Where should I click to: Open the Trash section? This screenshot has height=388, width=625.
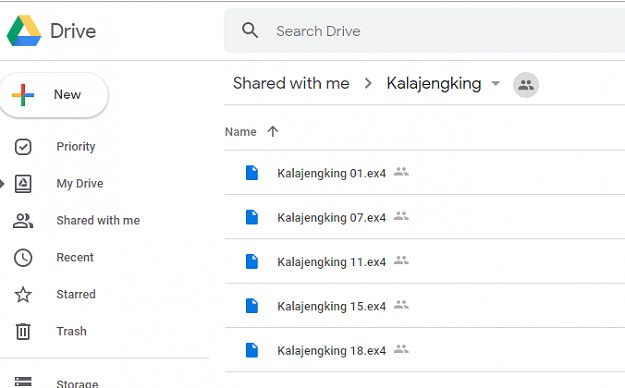click(x=71, y=331)
